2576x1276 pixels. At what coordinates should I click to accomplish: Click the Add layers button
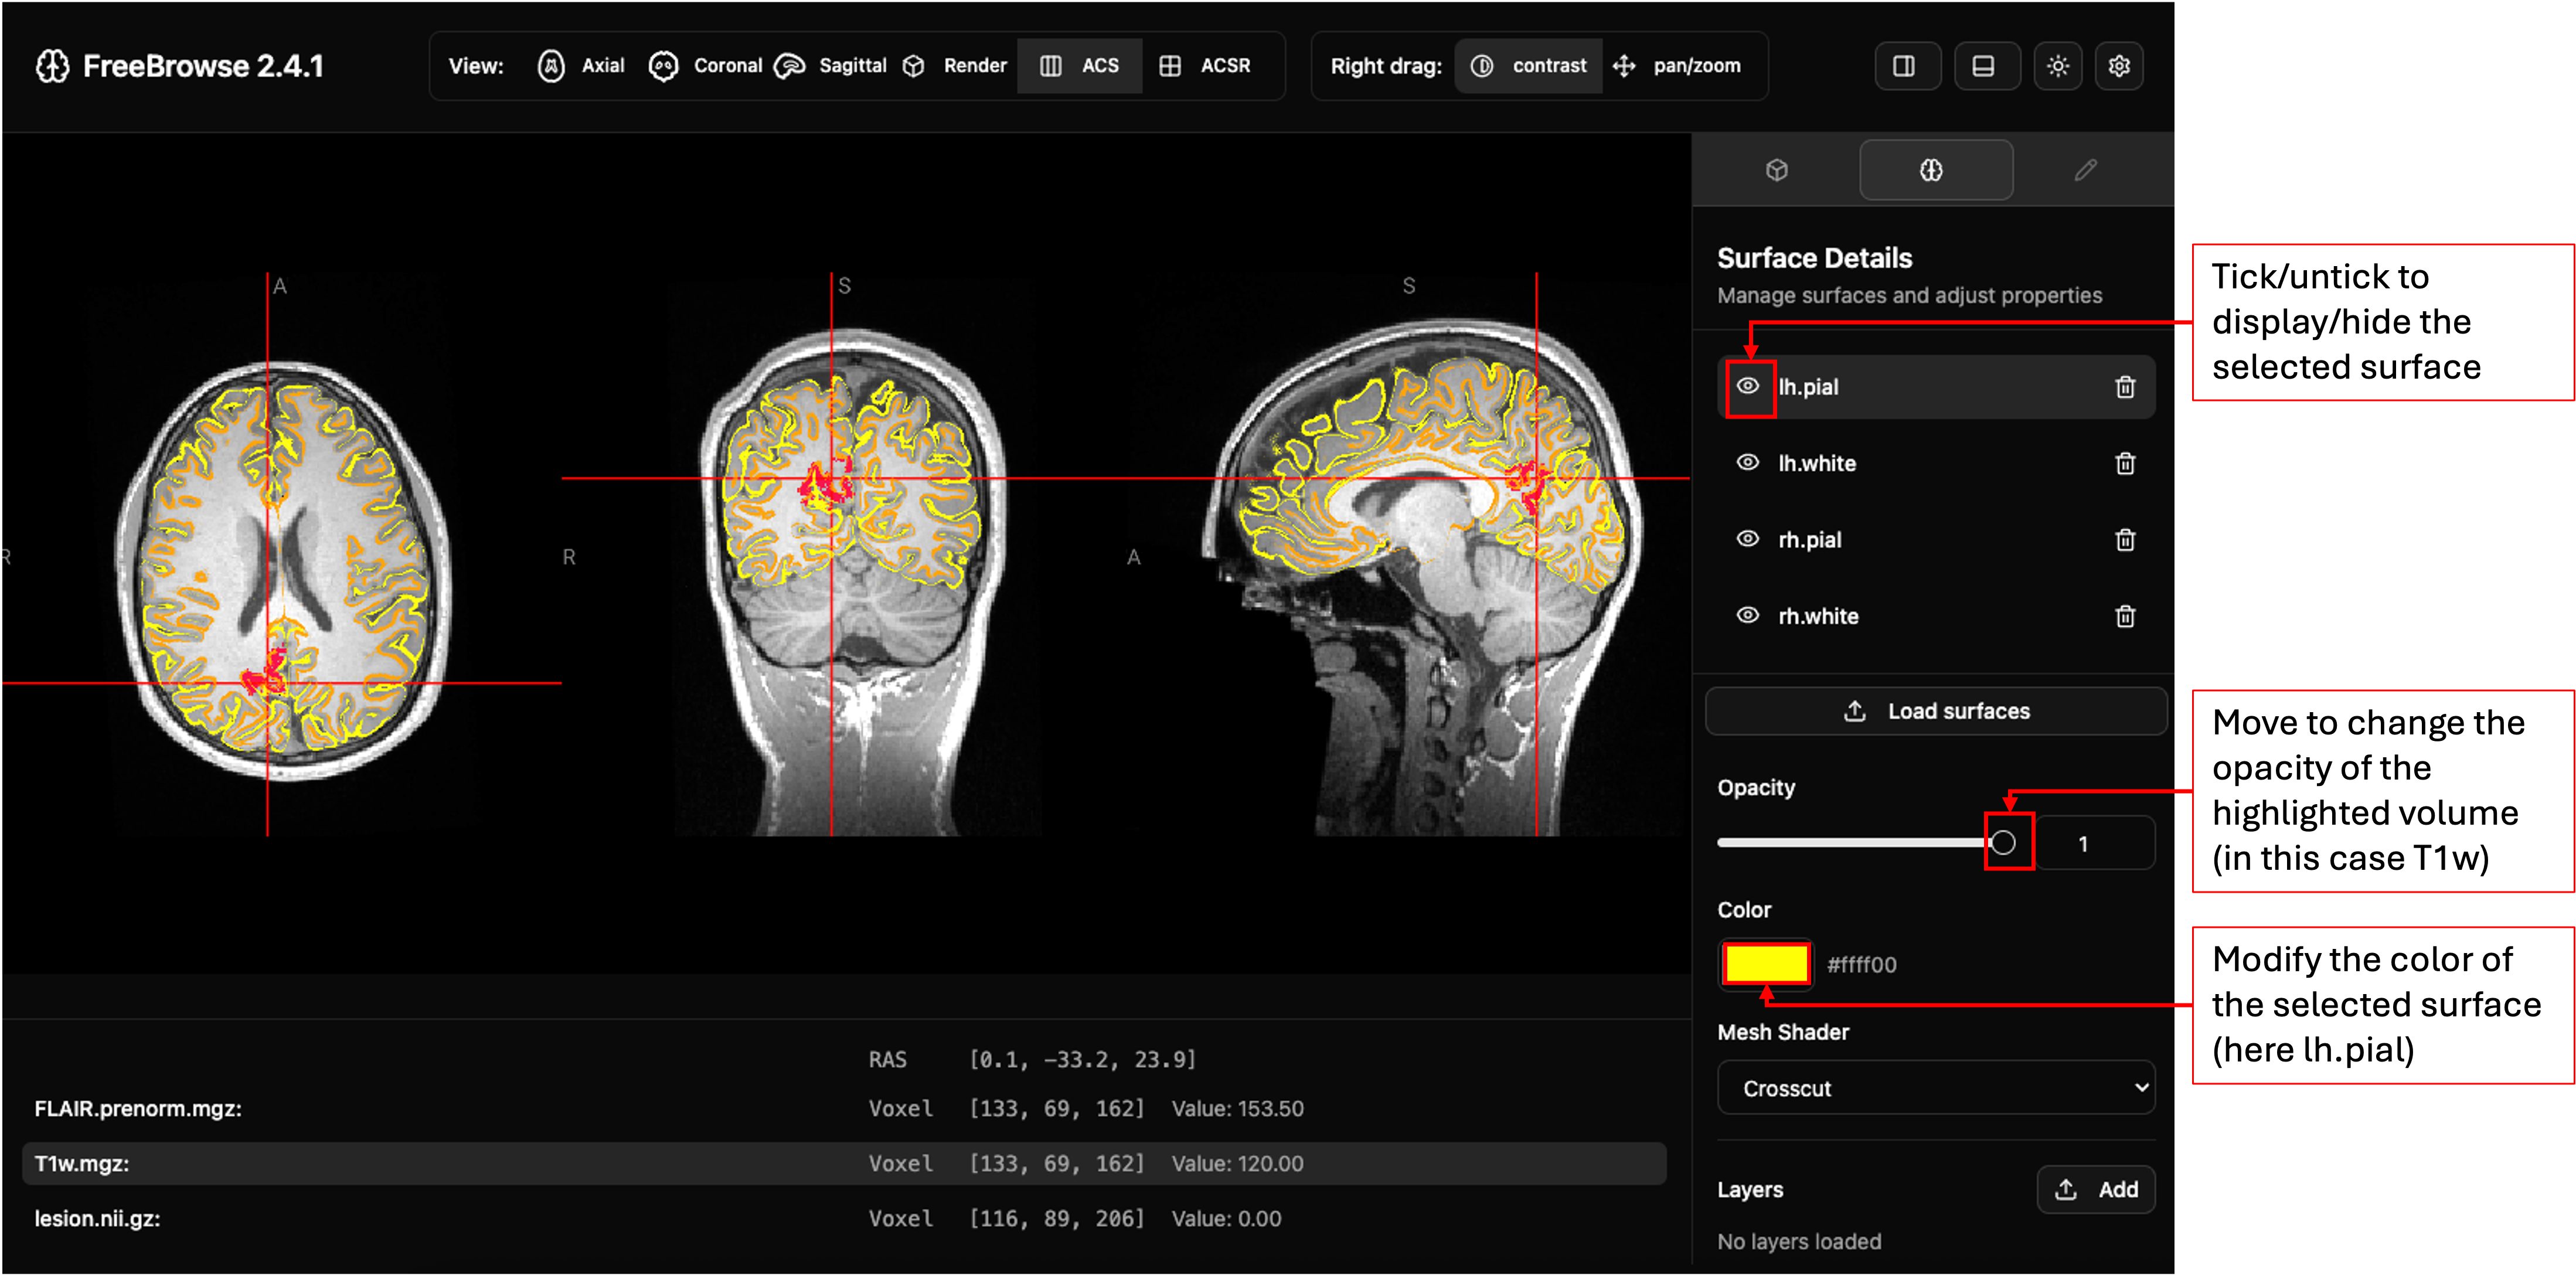2096,1190
